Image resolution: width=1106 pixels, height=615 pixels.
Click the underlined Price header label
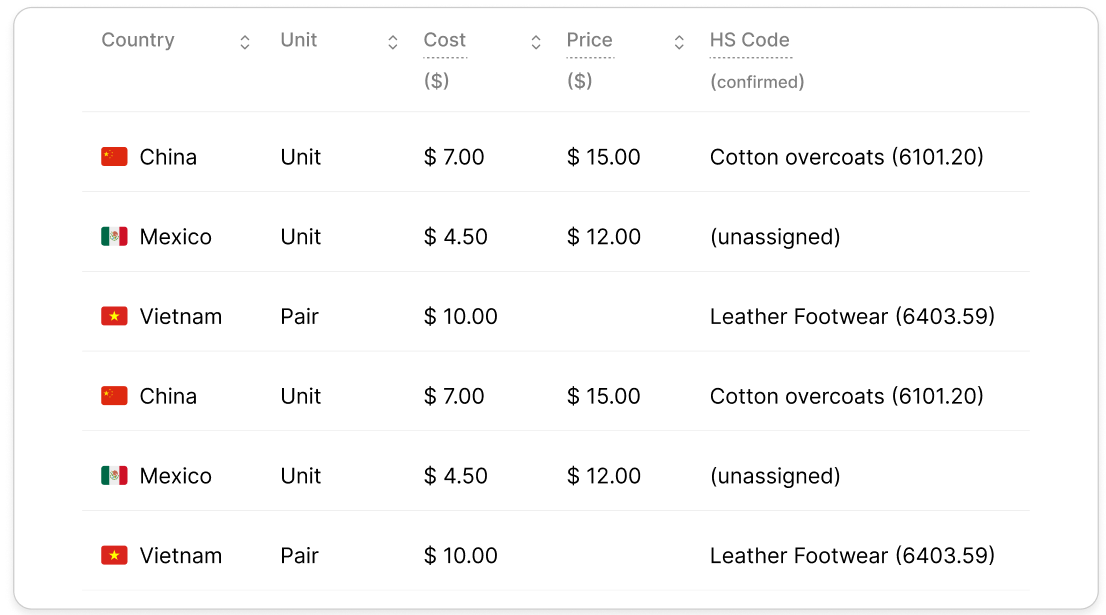tap(589, 40)
